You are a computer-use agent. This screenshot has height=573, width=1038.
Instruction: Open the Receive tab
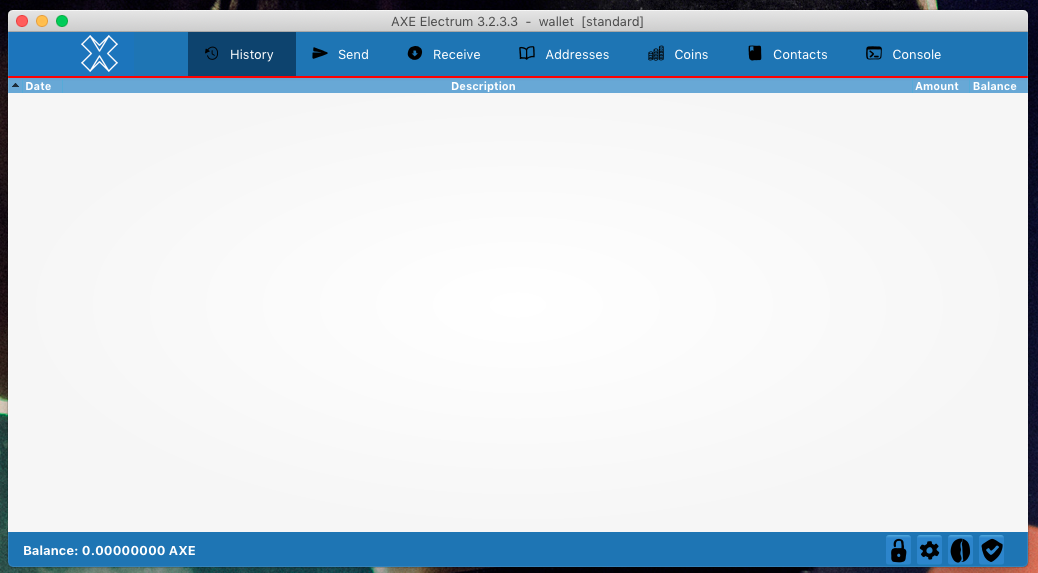click(444, 54)
